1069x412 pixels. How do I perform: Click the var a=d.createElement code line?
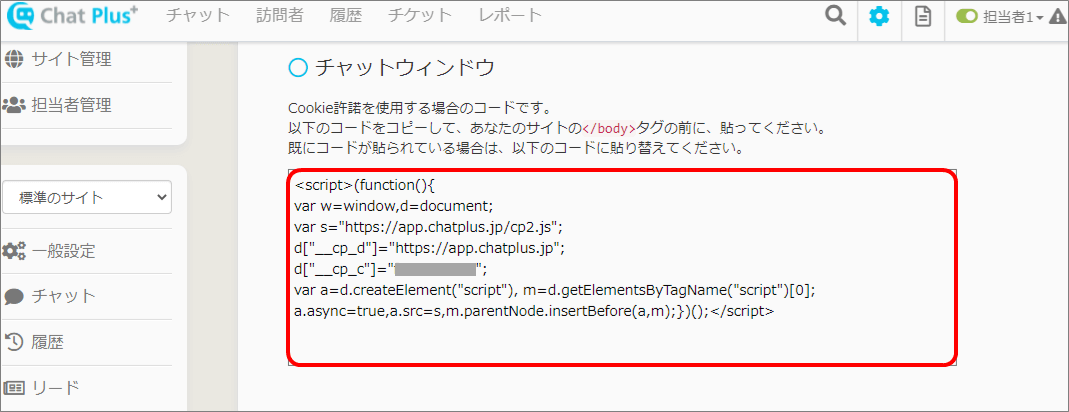[x=554, y=290]
